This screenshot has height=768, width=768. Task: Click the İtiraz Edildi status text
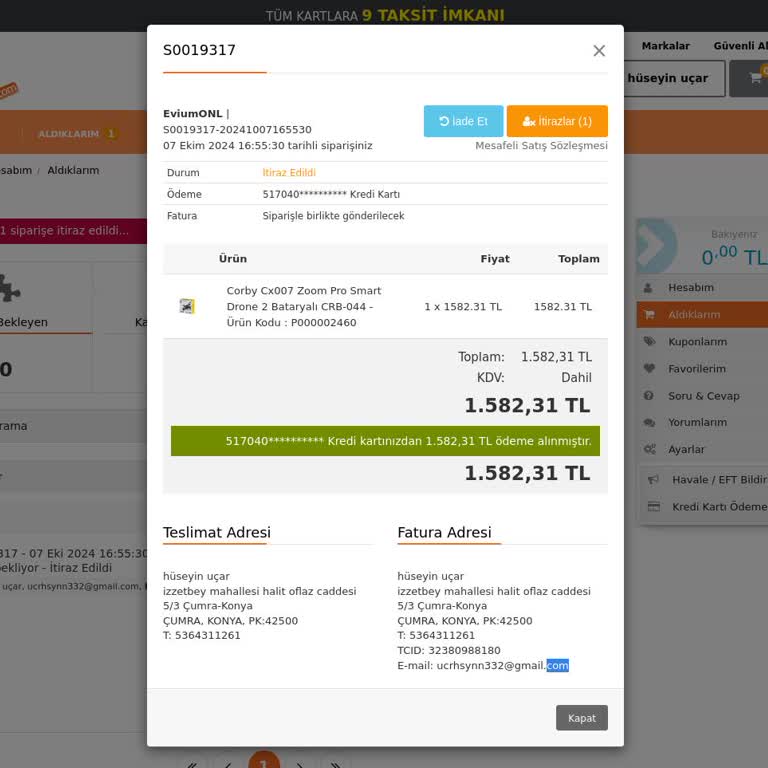tap(289, 172)
